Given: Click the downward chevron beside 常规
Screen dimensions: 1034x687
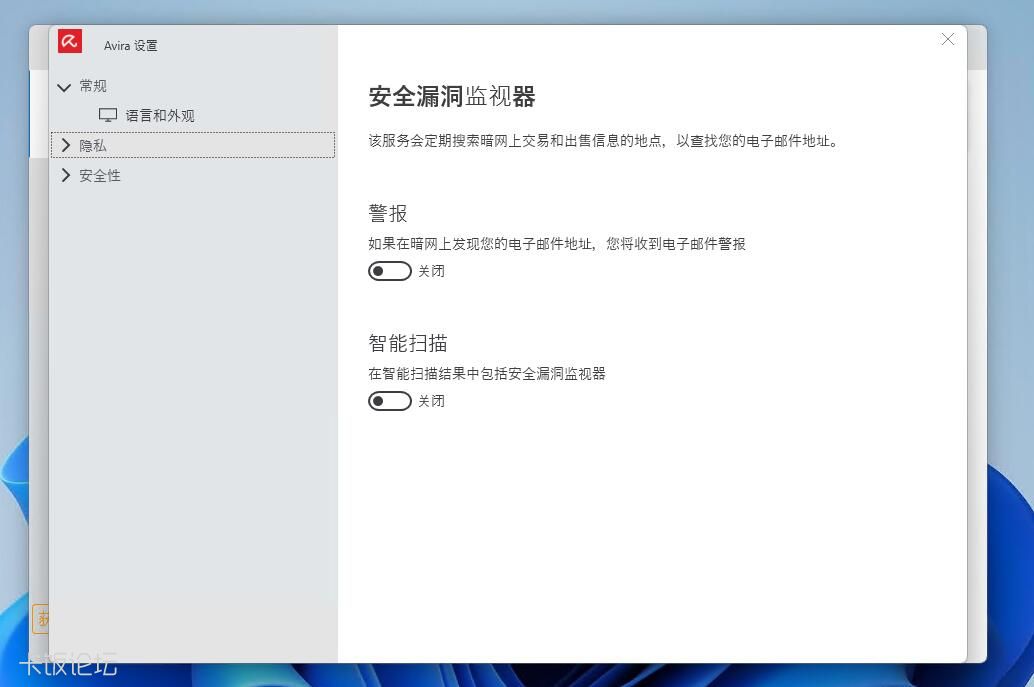Looking at the screenshot, I should coord(64,86).
